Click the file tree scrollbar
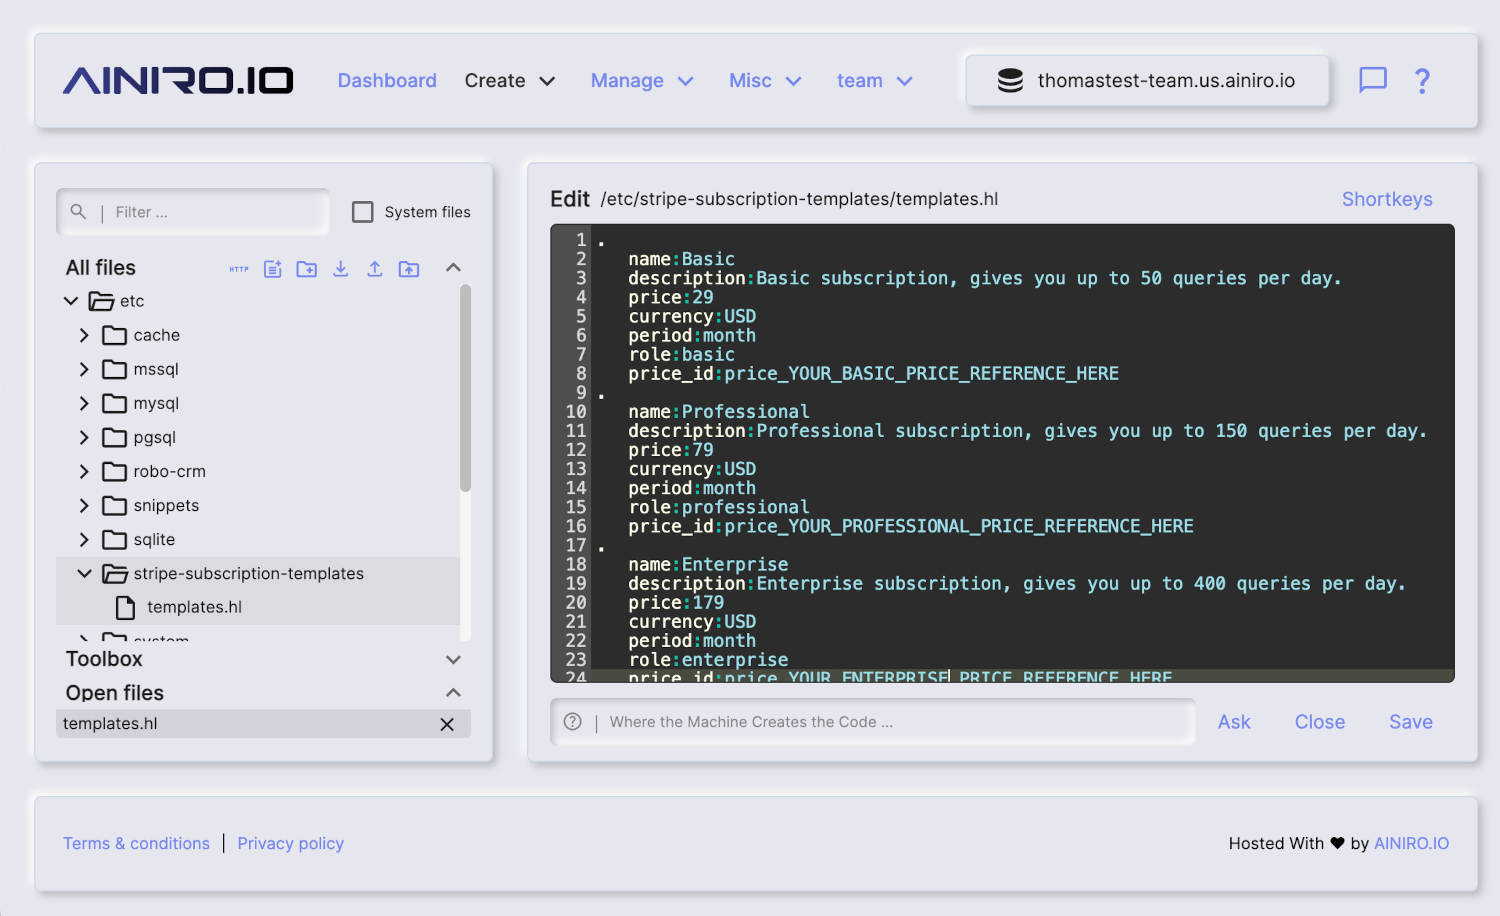The image size is (1500, 916). pos(465,389)
